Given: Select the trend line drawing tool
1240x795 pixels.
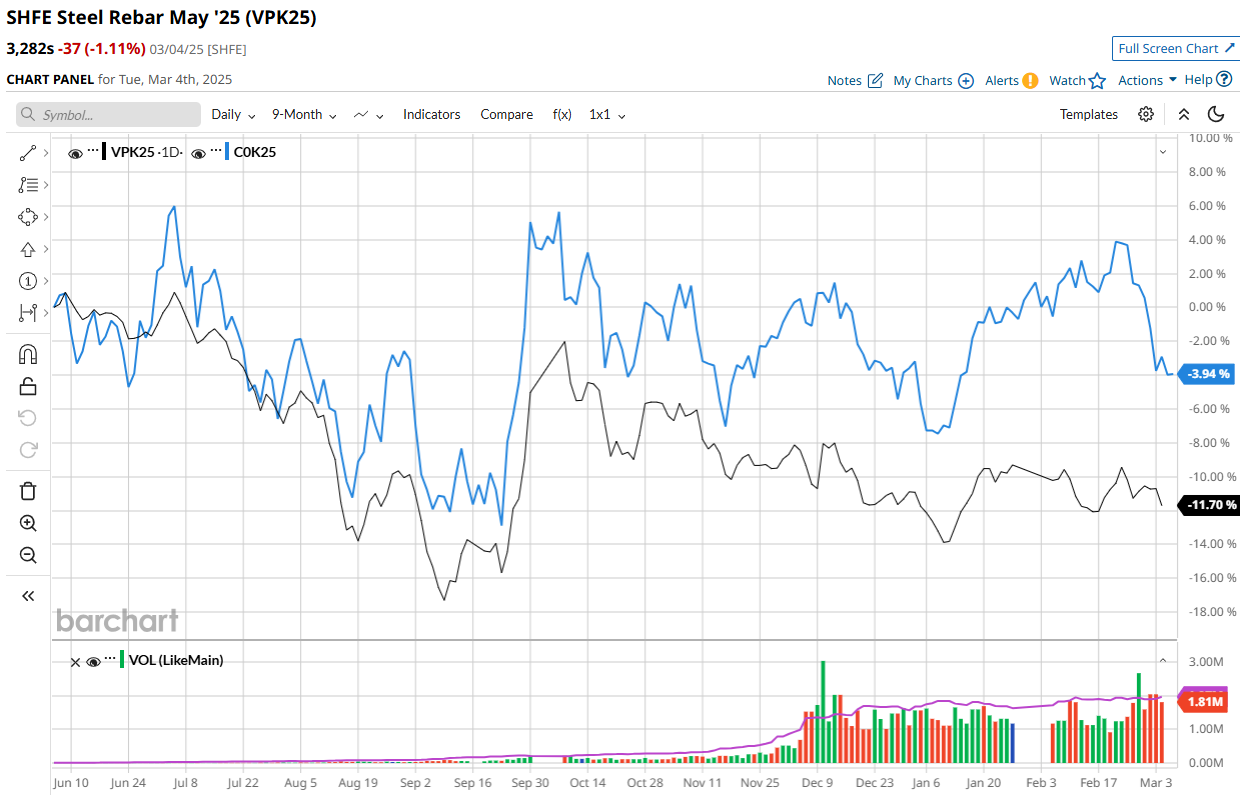Looking at the screenshot, I should pyautogui.click(x=28, y=152).
